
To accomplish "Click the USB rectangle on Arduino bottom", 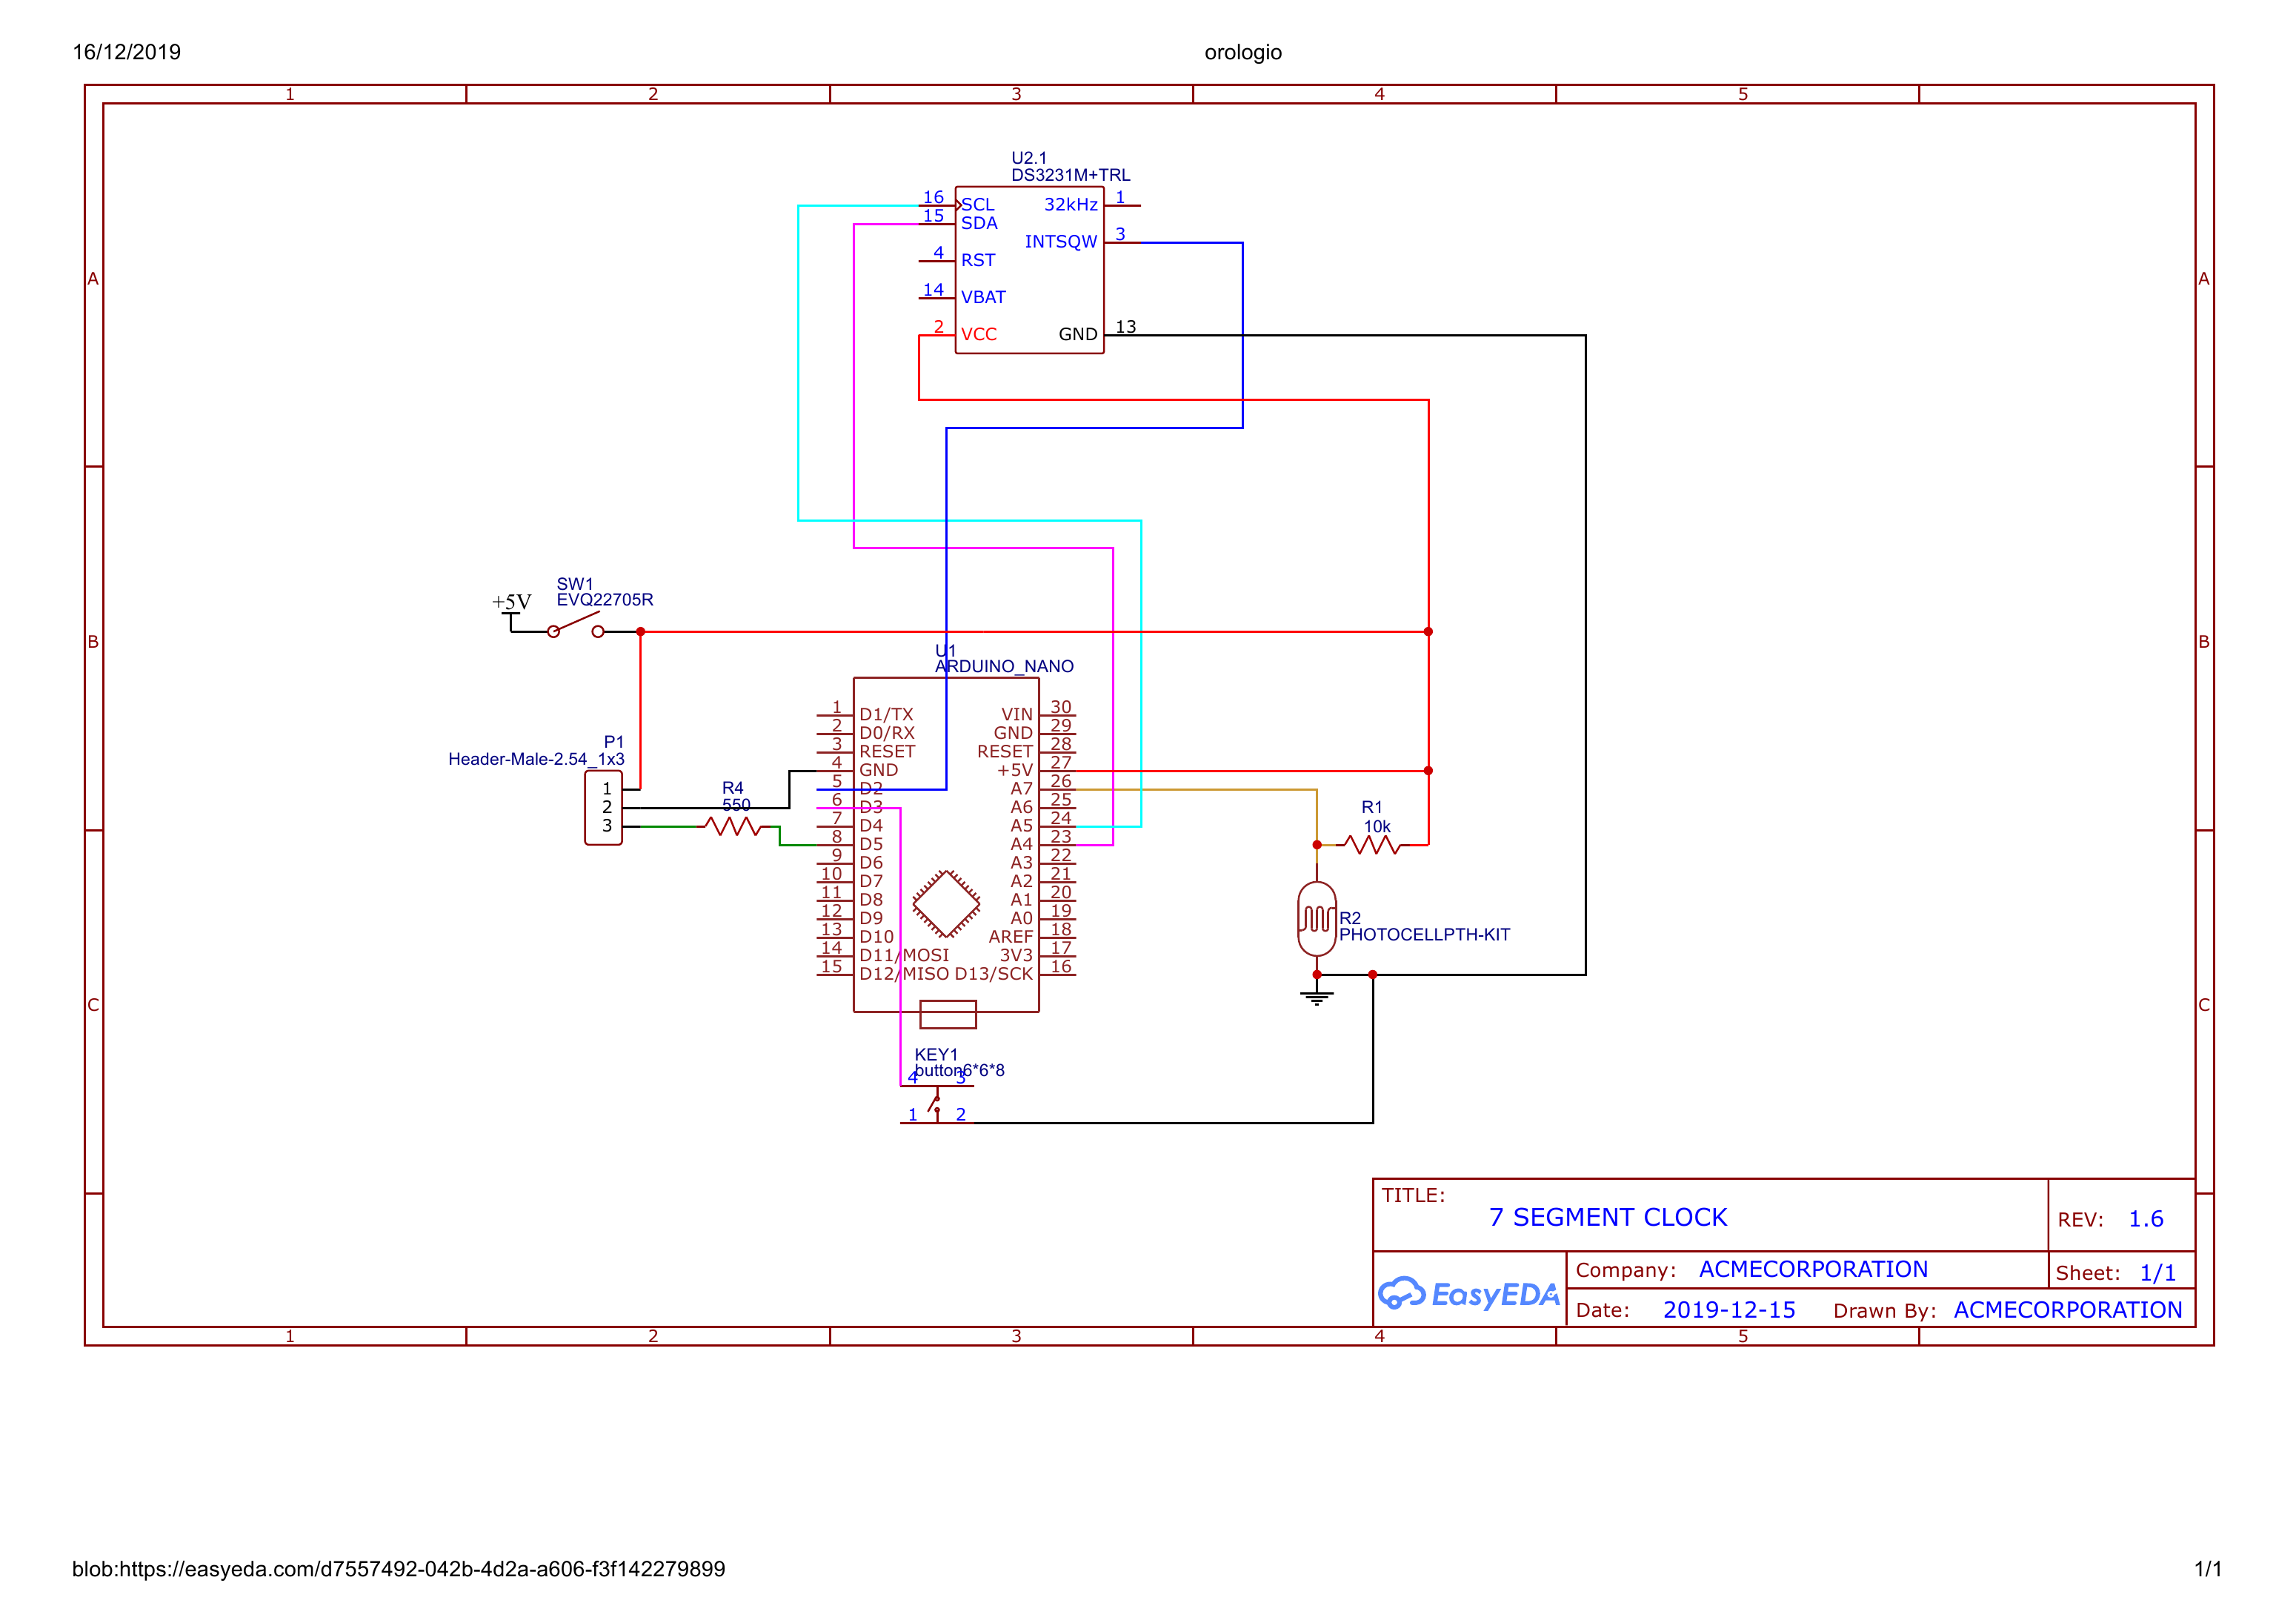I will pyautogui.click(x=947, y=1014).
